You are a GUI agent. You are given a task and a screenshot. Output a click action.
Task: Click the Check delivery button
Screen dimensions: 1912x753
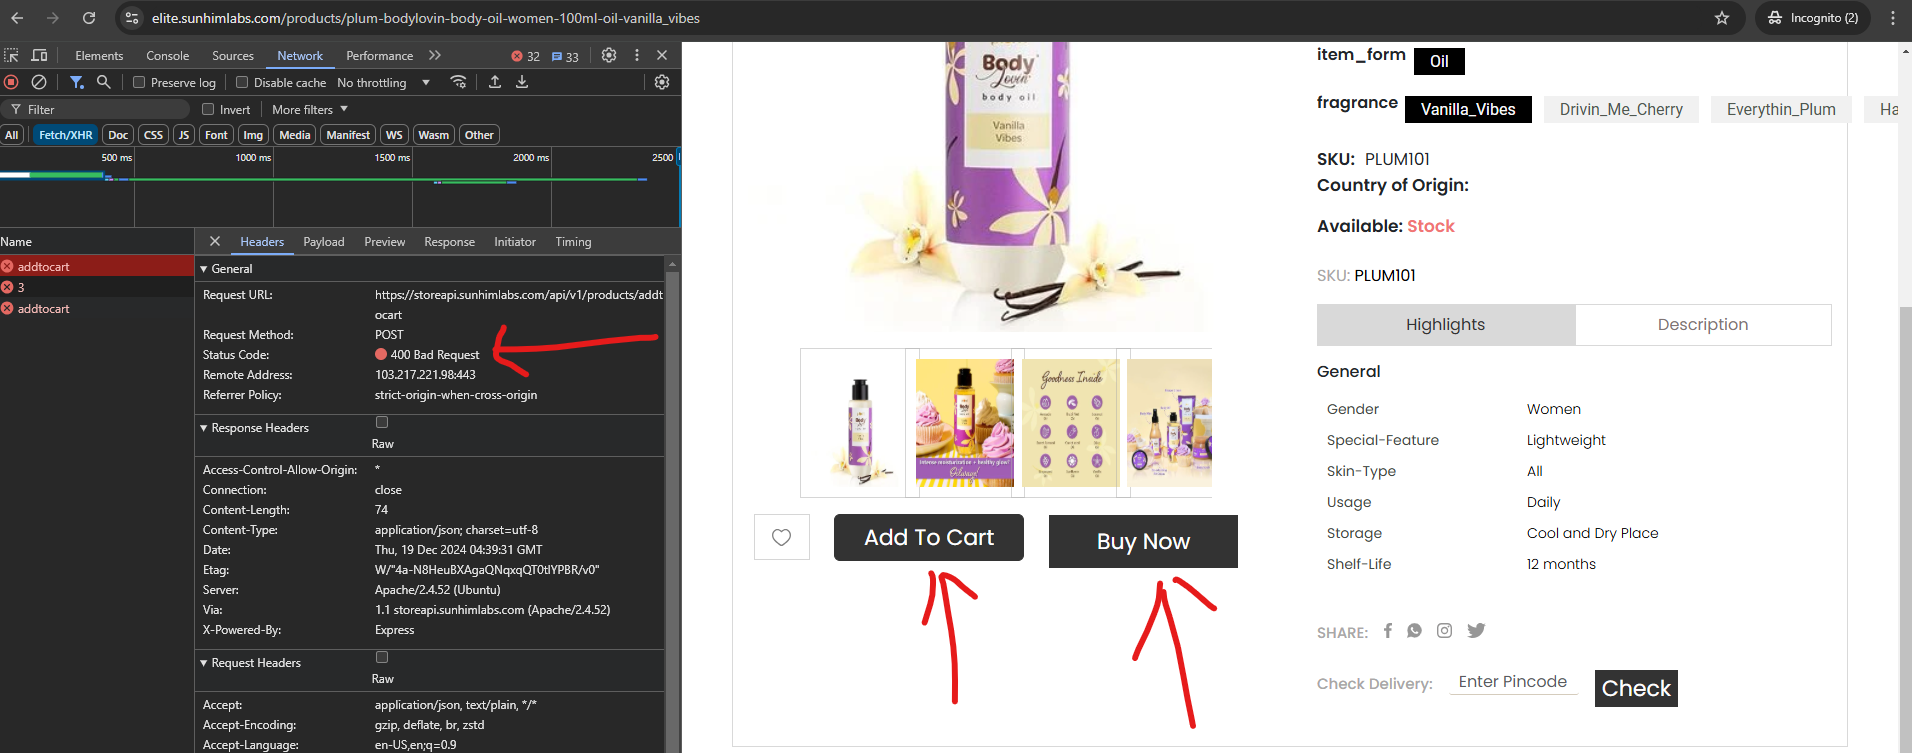coord(1636,688)
